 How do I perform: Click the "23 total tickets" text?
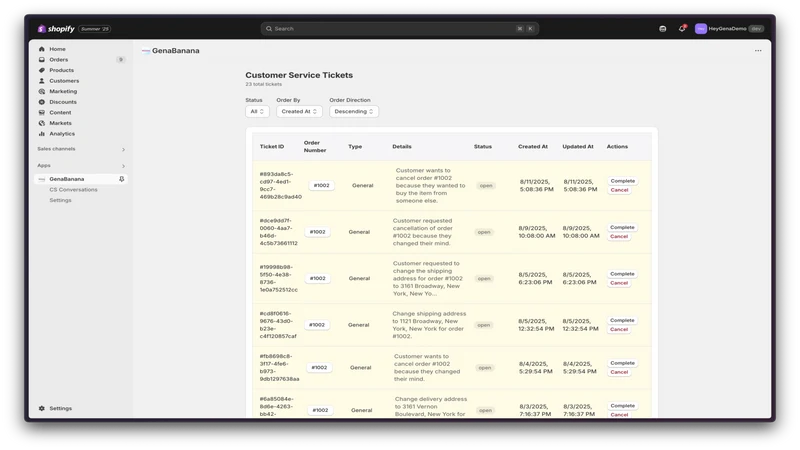coord(263,84)
